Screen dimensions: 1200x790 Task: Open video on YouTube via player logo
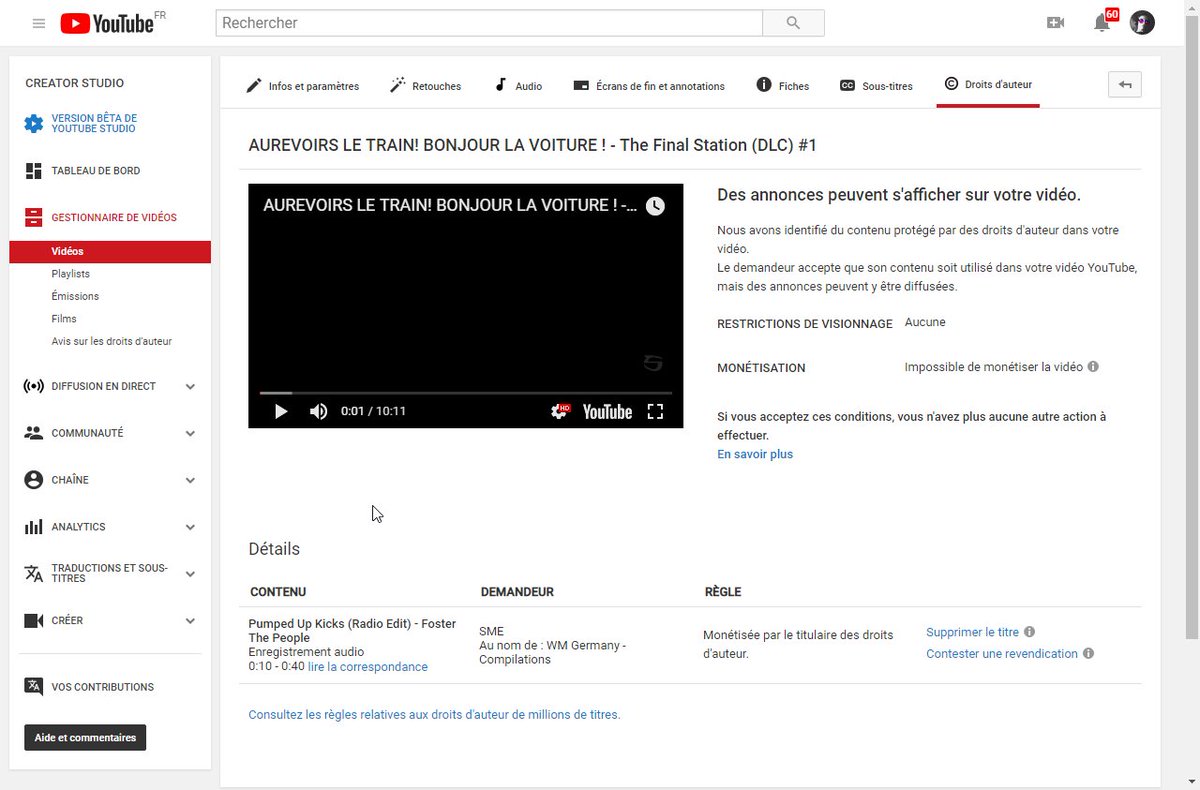(x=607, y=412)
